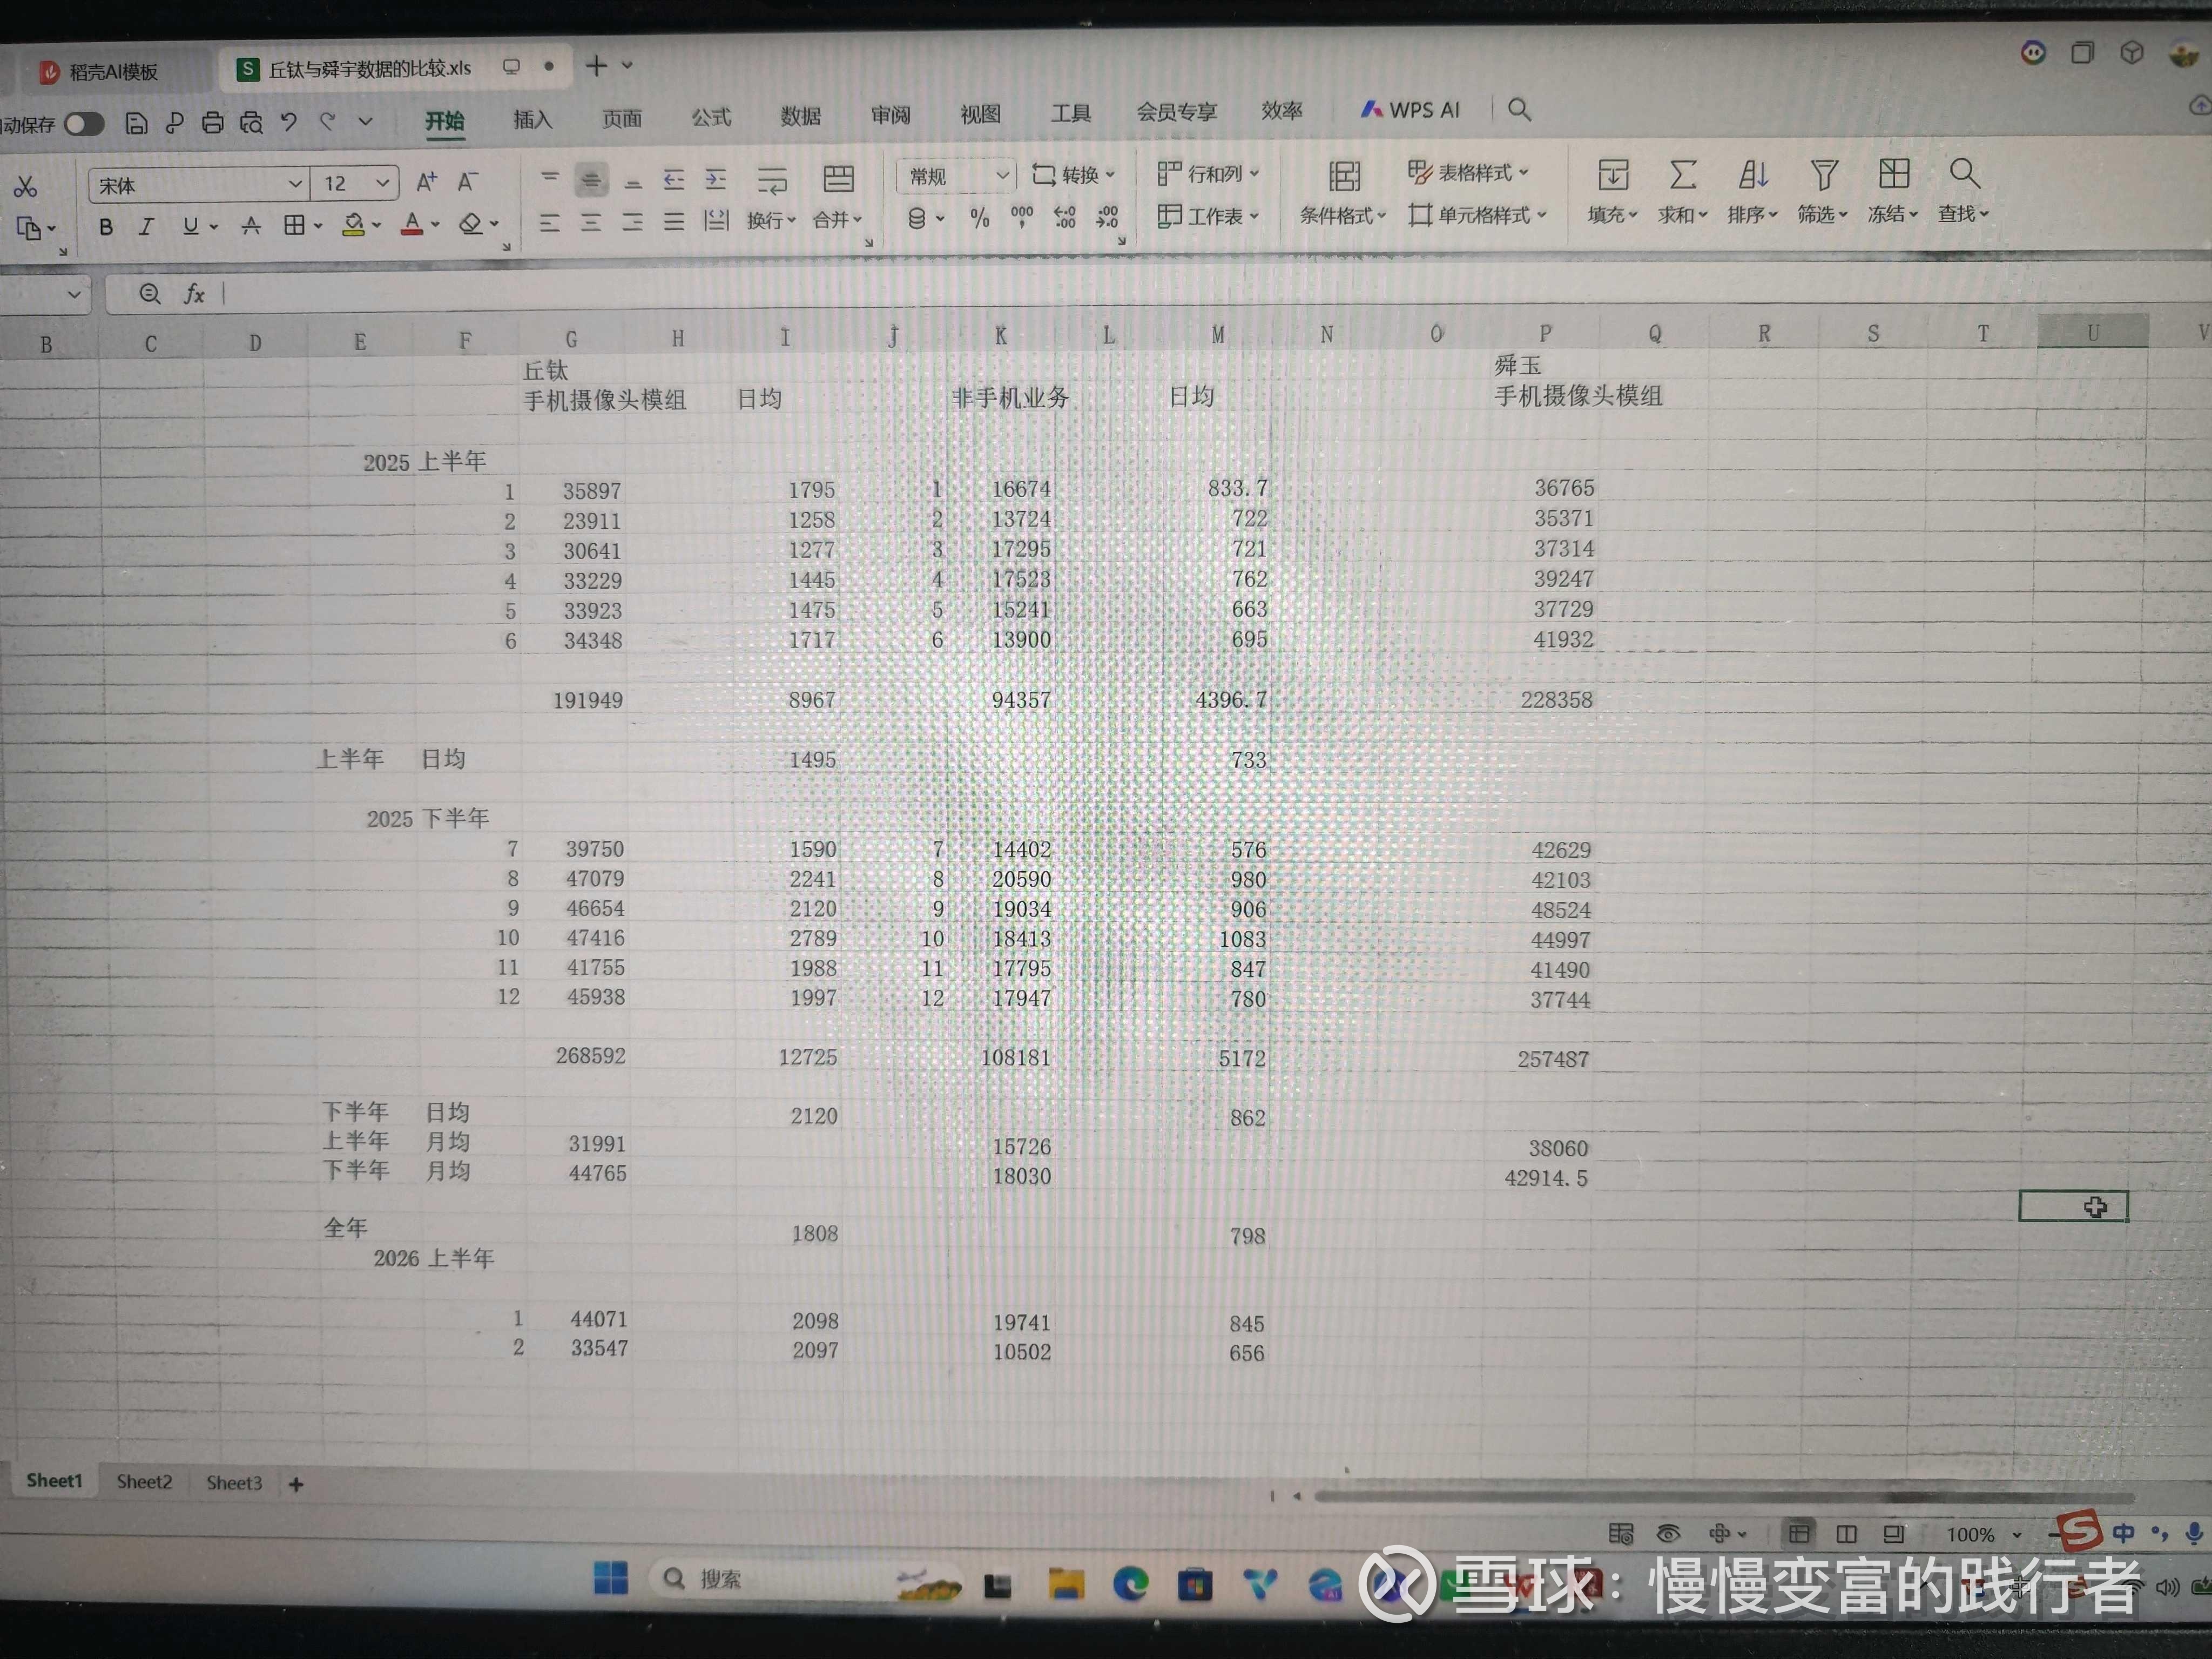Click the Freeze panes (冻结) icon
Image resolution: width=2212 pixels, height=1659 pixels.
point(1893,175)
